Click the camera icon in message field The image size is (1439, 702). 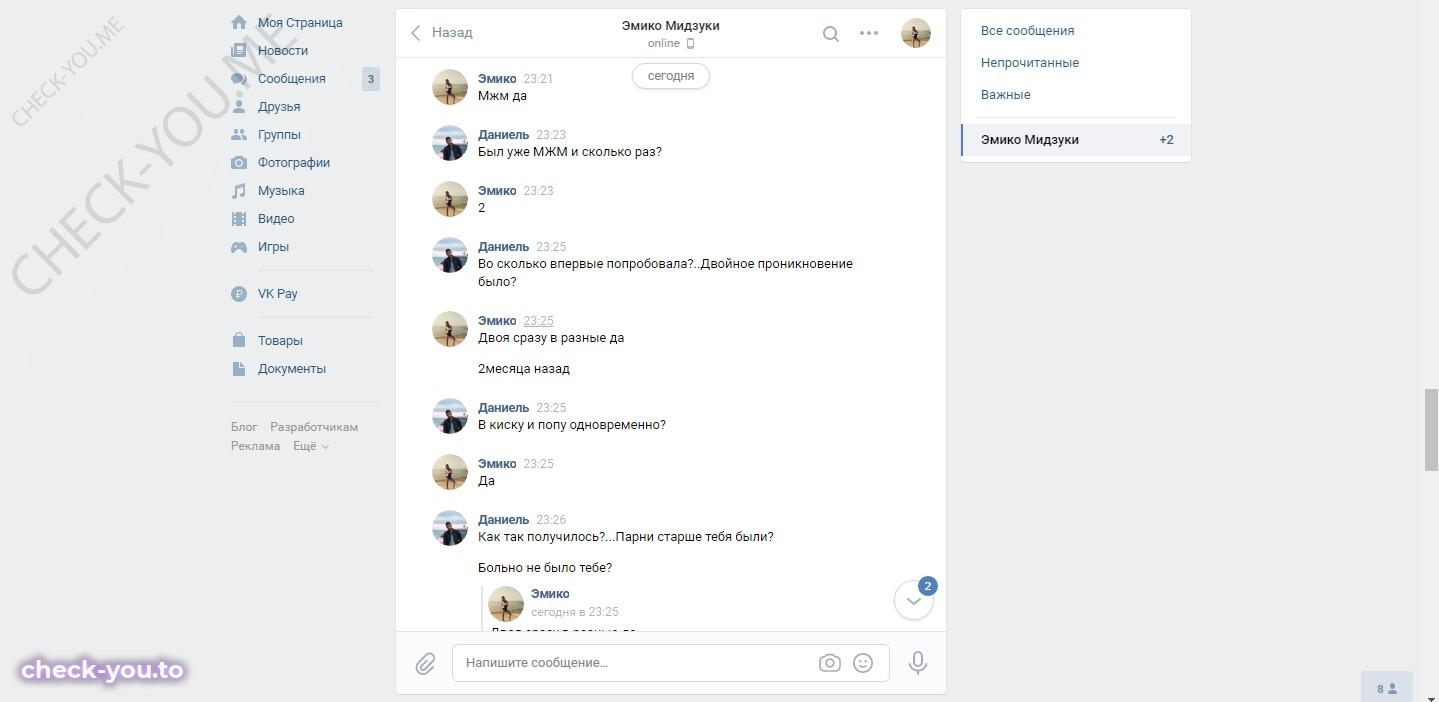(829, 663)
